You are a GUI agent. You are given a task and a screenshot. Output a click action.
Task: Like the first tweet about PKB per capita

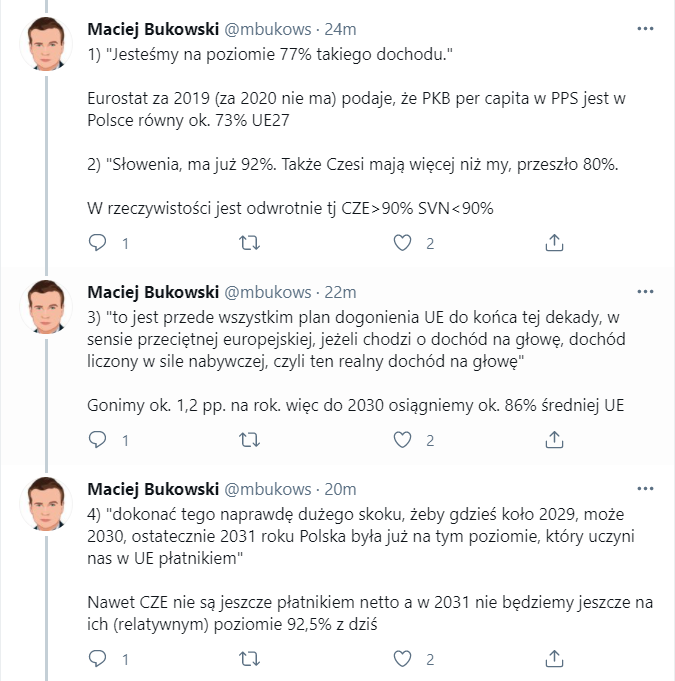point(402,243)
